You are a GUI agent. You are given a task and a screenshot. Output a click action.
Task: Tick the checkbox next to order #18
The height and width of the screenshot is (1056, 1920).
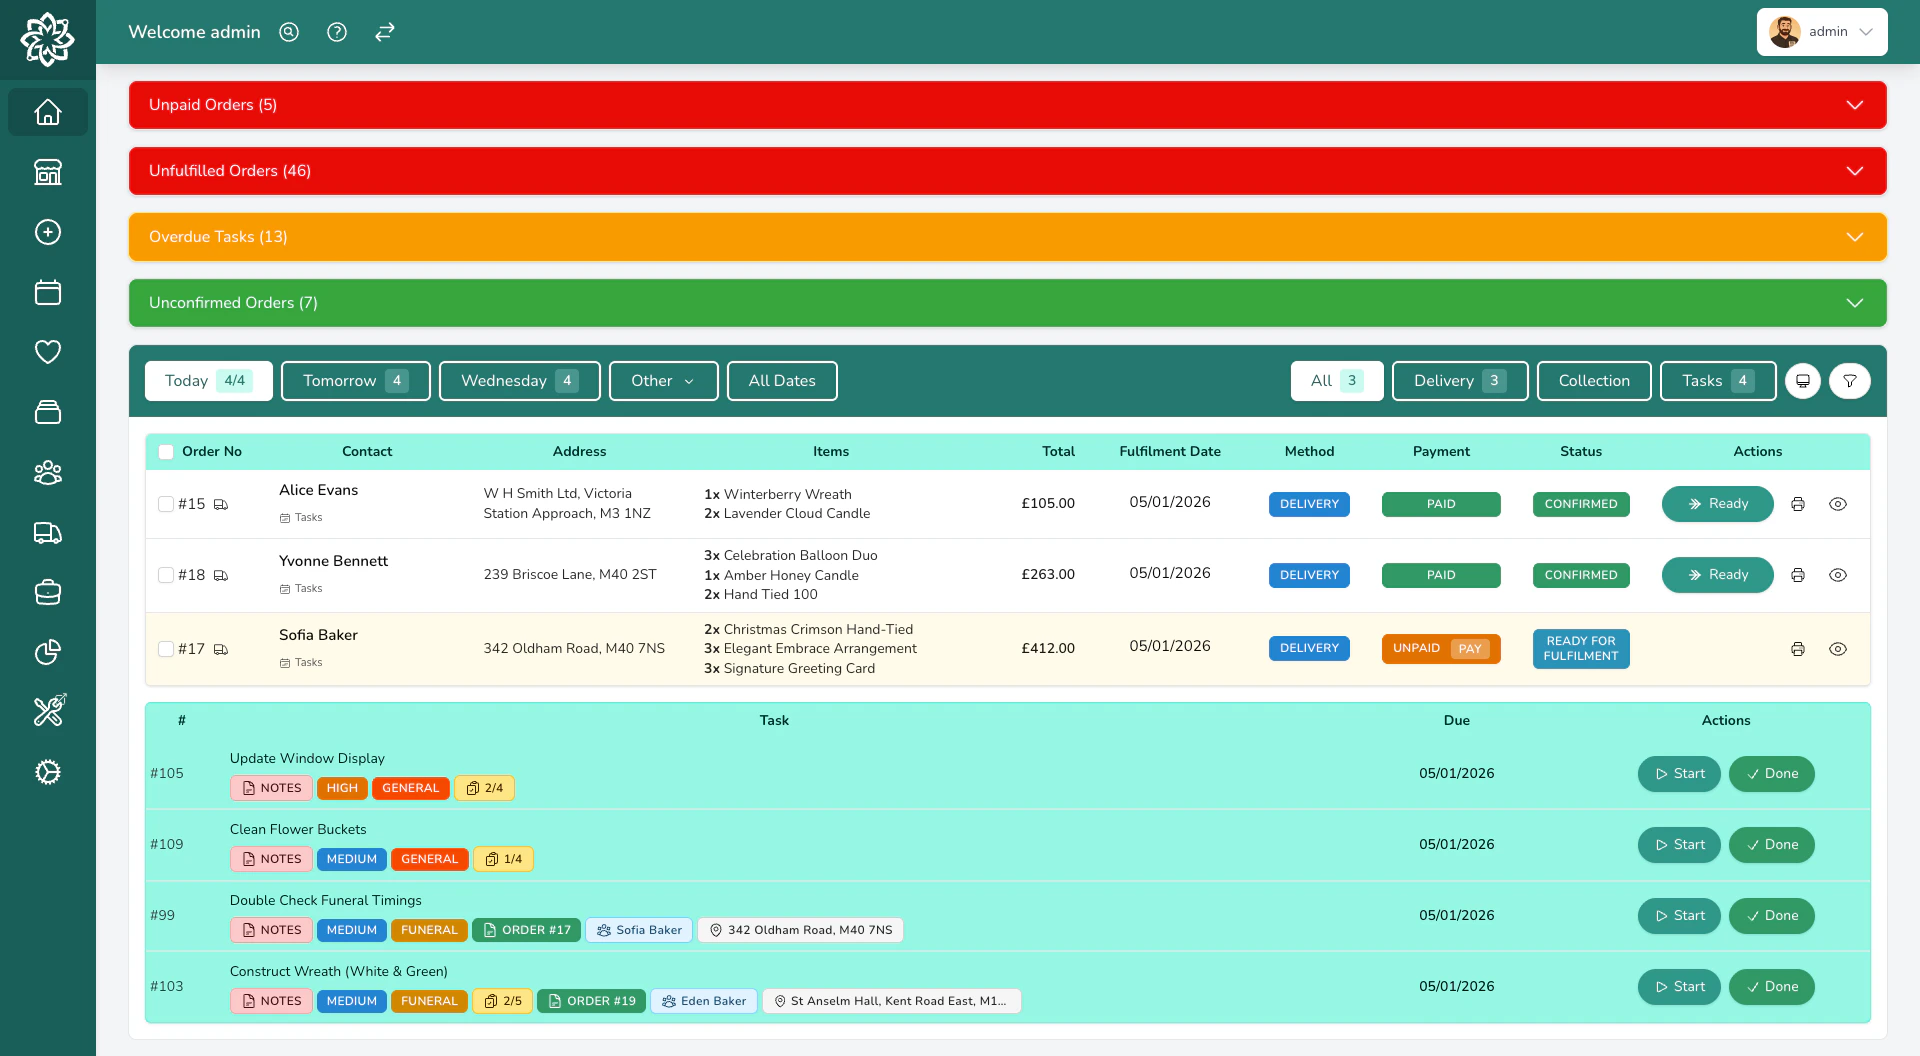tap(166, 575)
